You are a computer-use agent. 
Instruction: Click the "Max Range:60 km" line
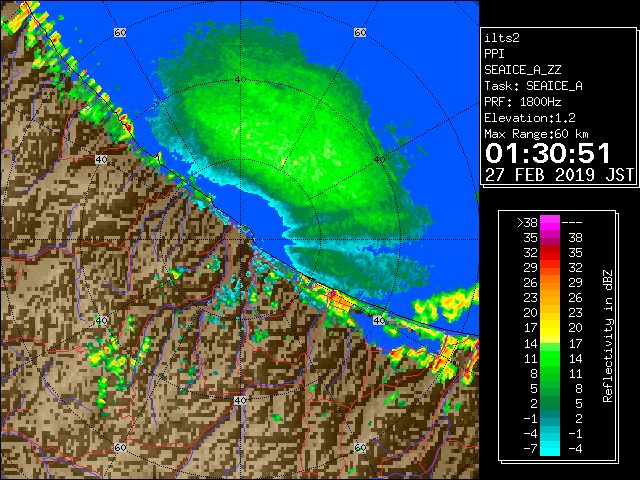[x=536, y=134]
